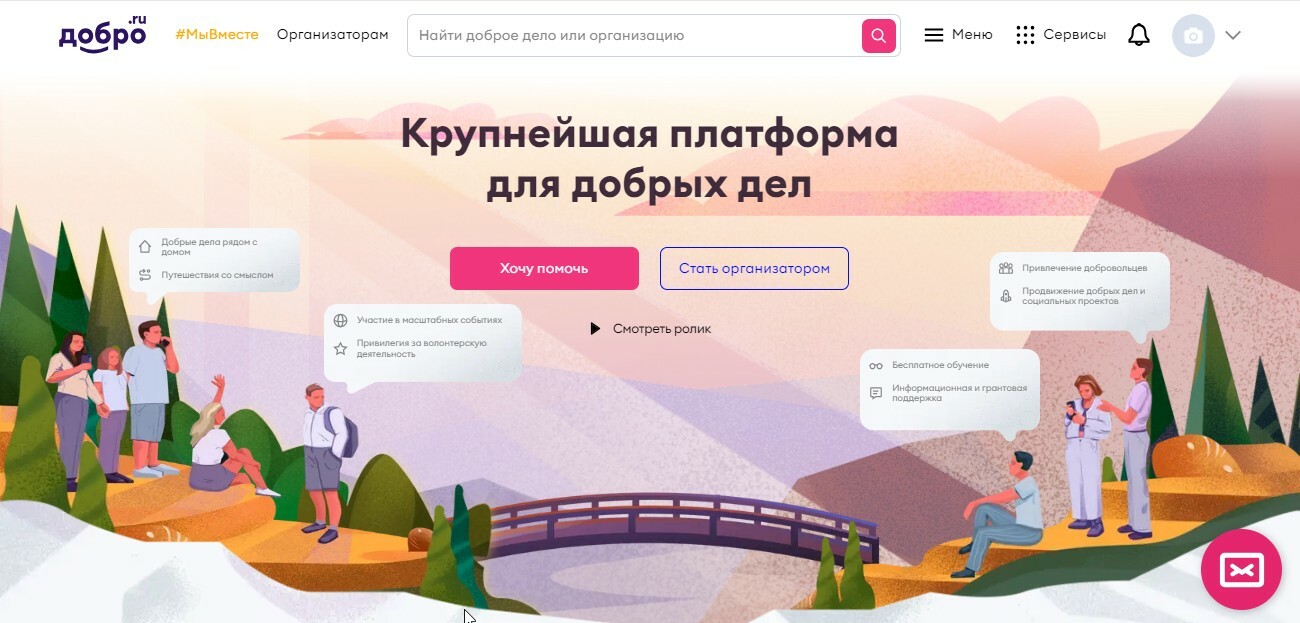Screen dimensions: 1300x623
Task: Click the pink search magnifier button
Action: (878, 36)
